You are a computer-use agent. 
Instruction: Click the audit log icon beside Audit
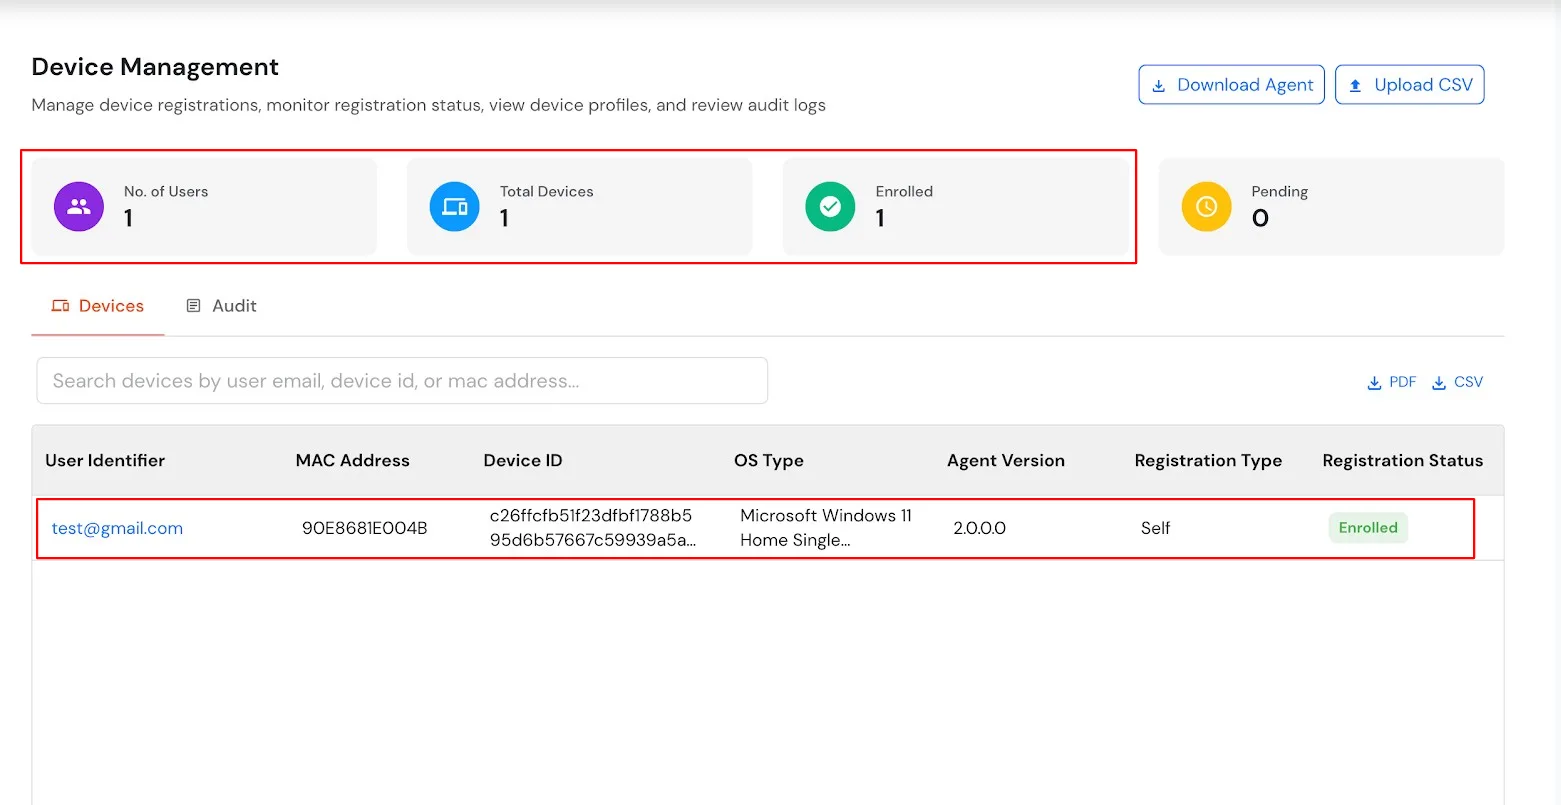click(x=193, y=305)
